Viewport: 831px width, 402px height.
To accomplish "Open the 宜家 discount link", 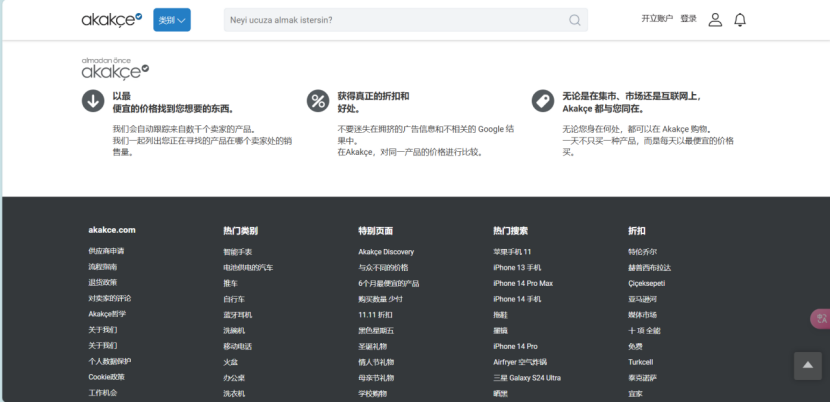I will pyautogui.click(x=635, y=394).
